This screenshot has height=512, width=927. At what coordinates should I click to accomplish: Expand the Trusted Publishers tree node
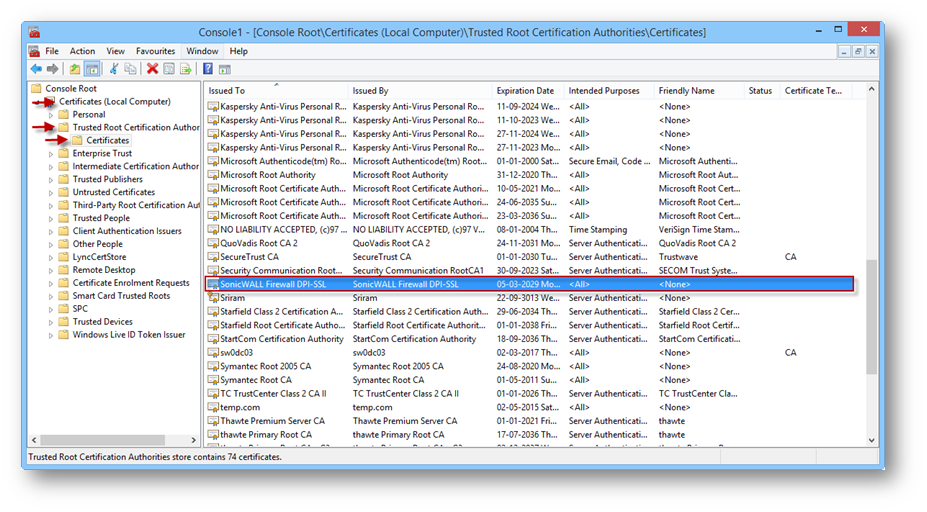pos(52,180)
